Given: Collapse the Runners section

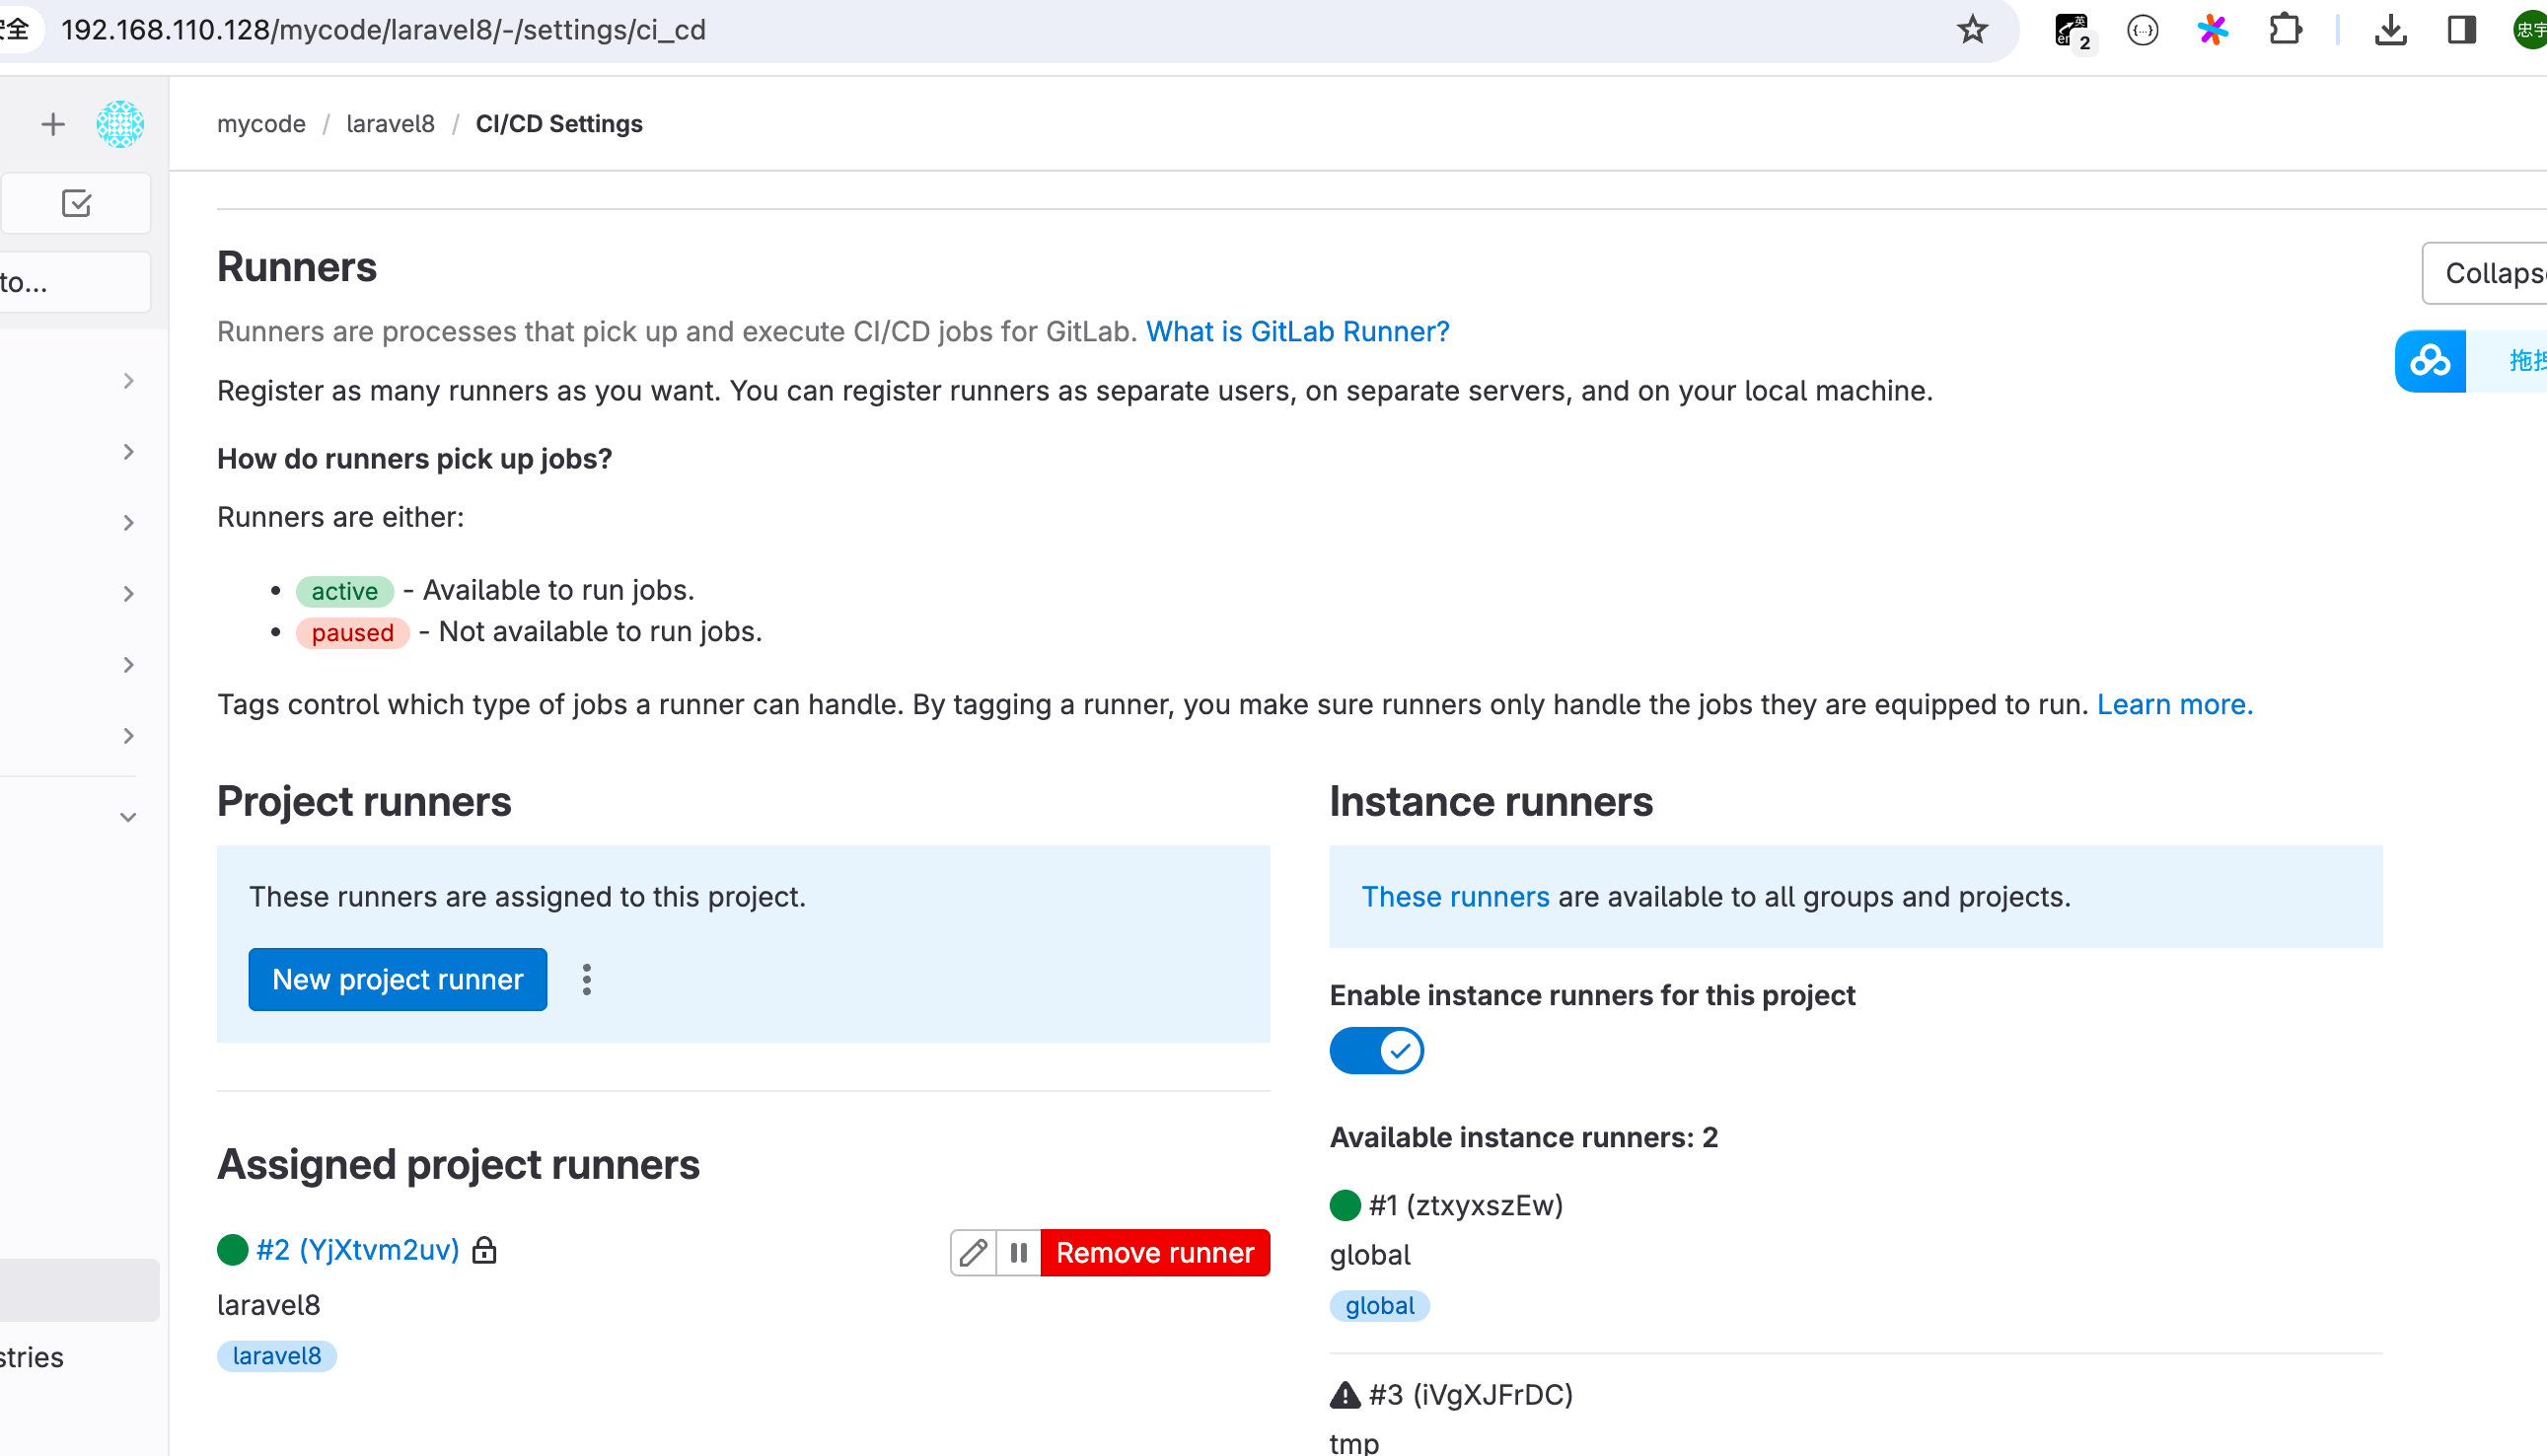Looking at the screenshot, I should [x=2485, y=273].
